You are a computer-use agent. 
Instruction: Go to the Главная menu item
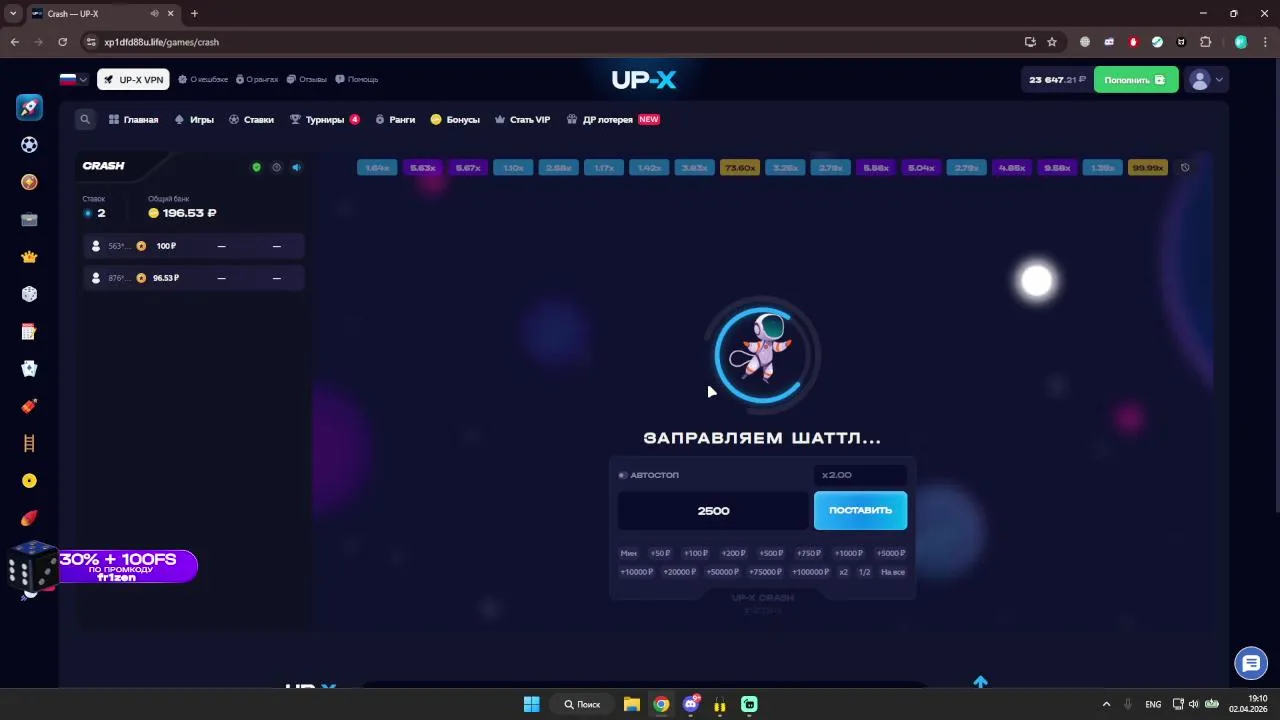pos(133,119)
